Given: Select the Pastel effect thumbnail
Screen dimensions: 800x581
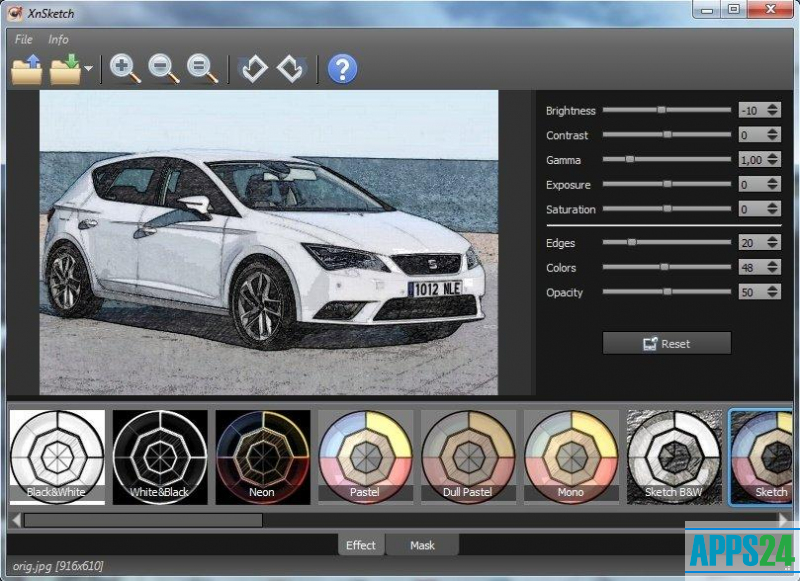Looking at the screenshot, I should point(366,457).
